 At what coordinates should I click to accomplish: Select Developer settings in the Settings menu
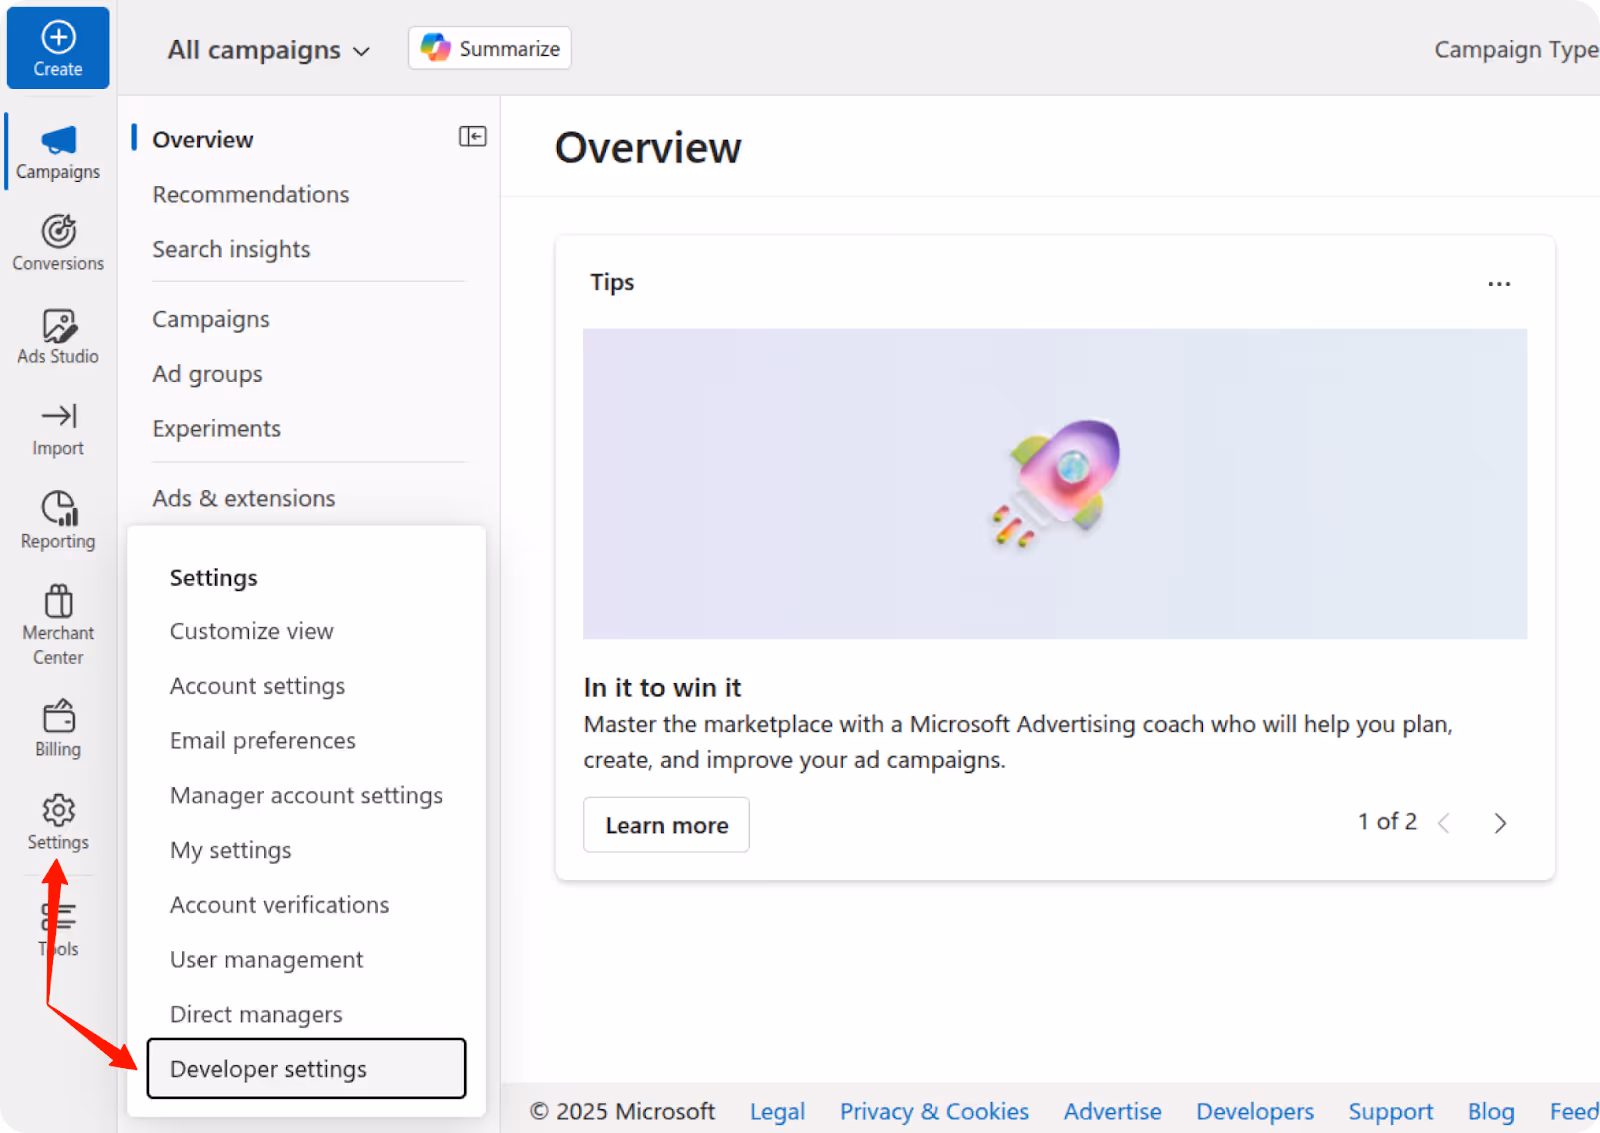point(268,1068)
